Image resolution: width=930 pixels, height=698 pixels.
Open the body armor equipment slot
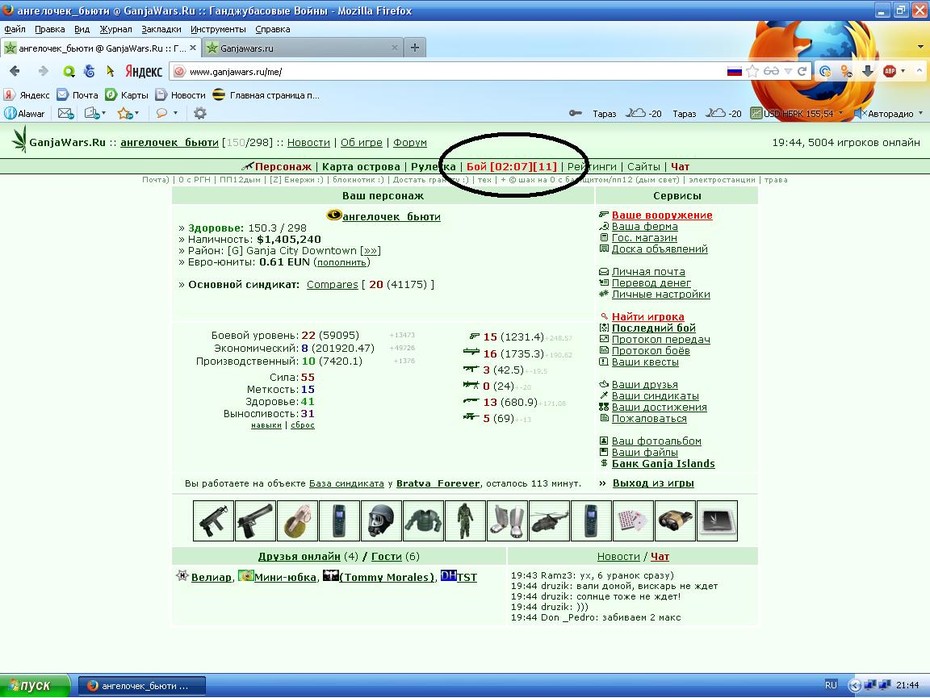point(423,521)
